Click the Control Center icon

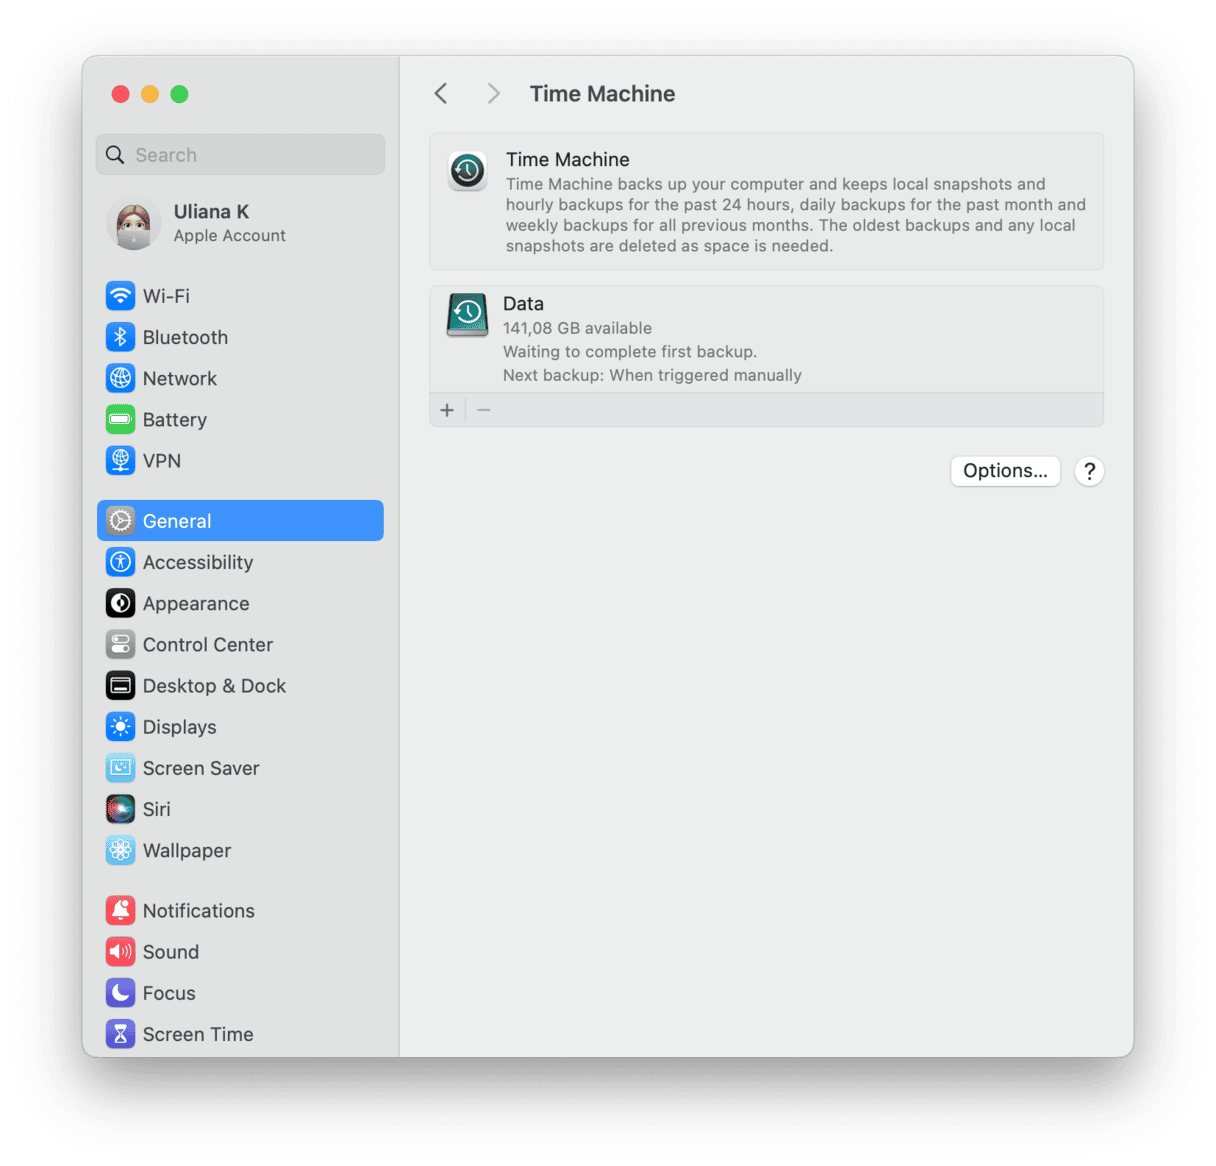[120, 644]
